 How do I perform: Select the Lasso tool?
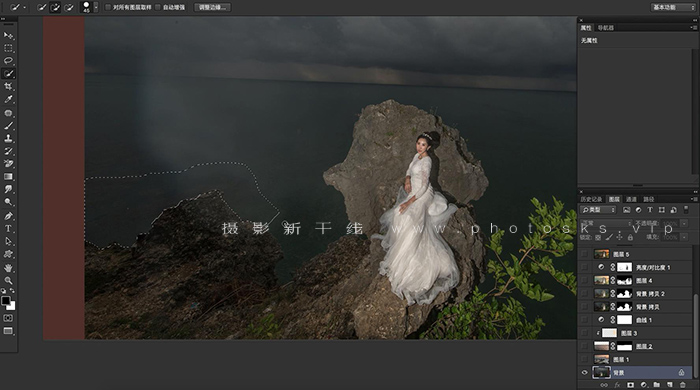(x=8, y=61)
